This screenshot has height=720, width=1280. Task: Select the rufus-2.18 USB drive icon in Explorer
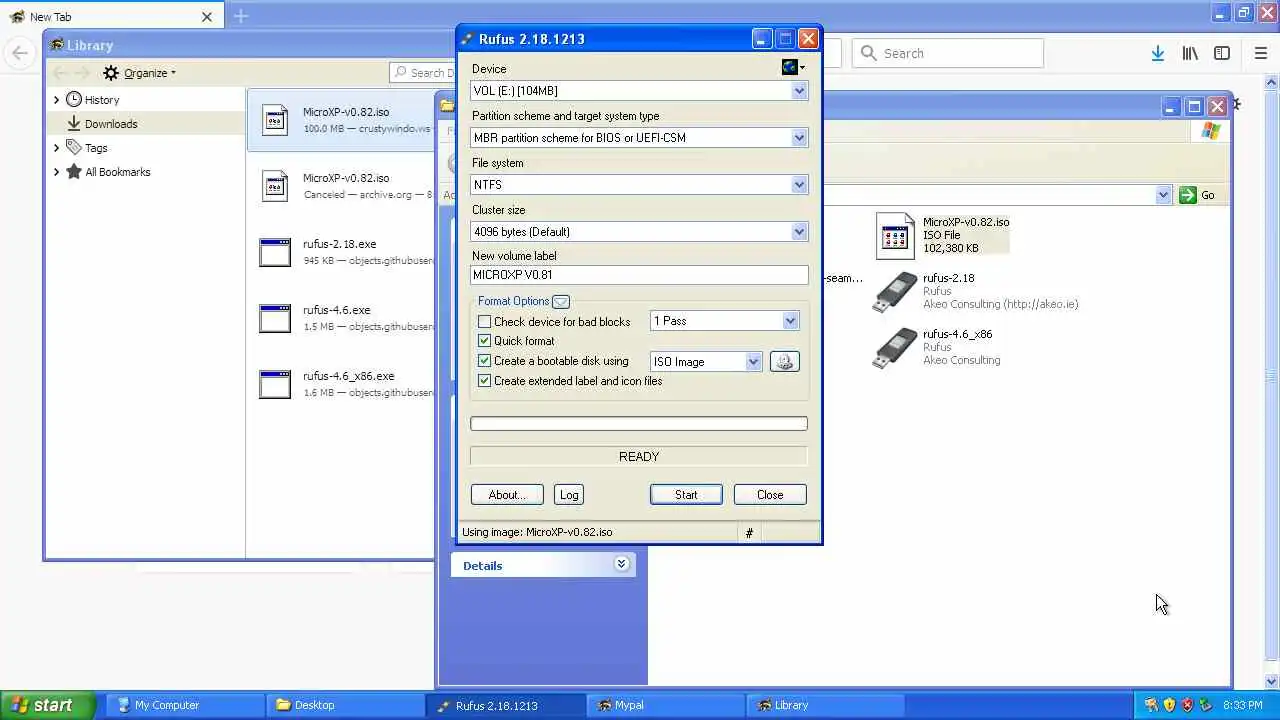tap(895, 292)
